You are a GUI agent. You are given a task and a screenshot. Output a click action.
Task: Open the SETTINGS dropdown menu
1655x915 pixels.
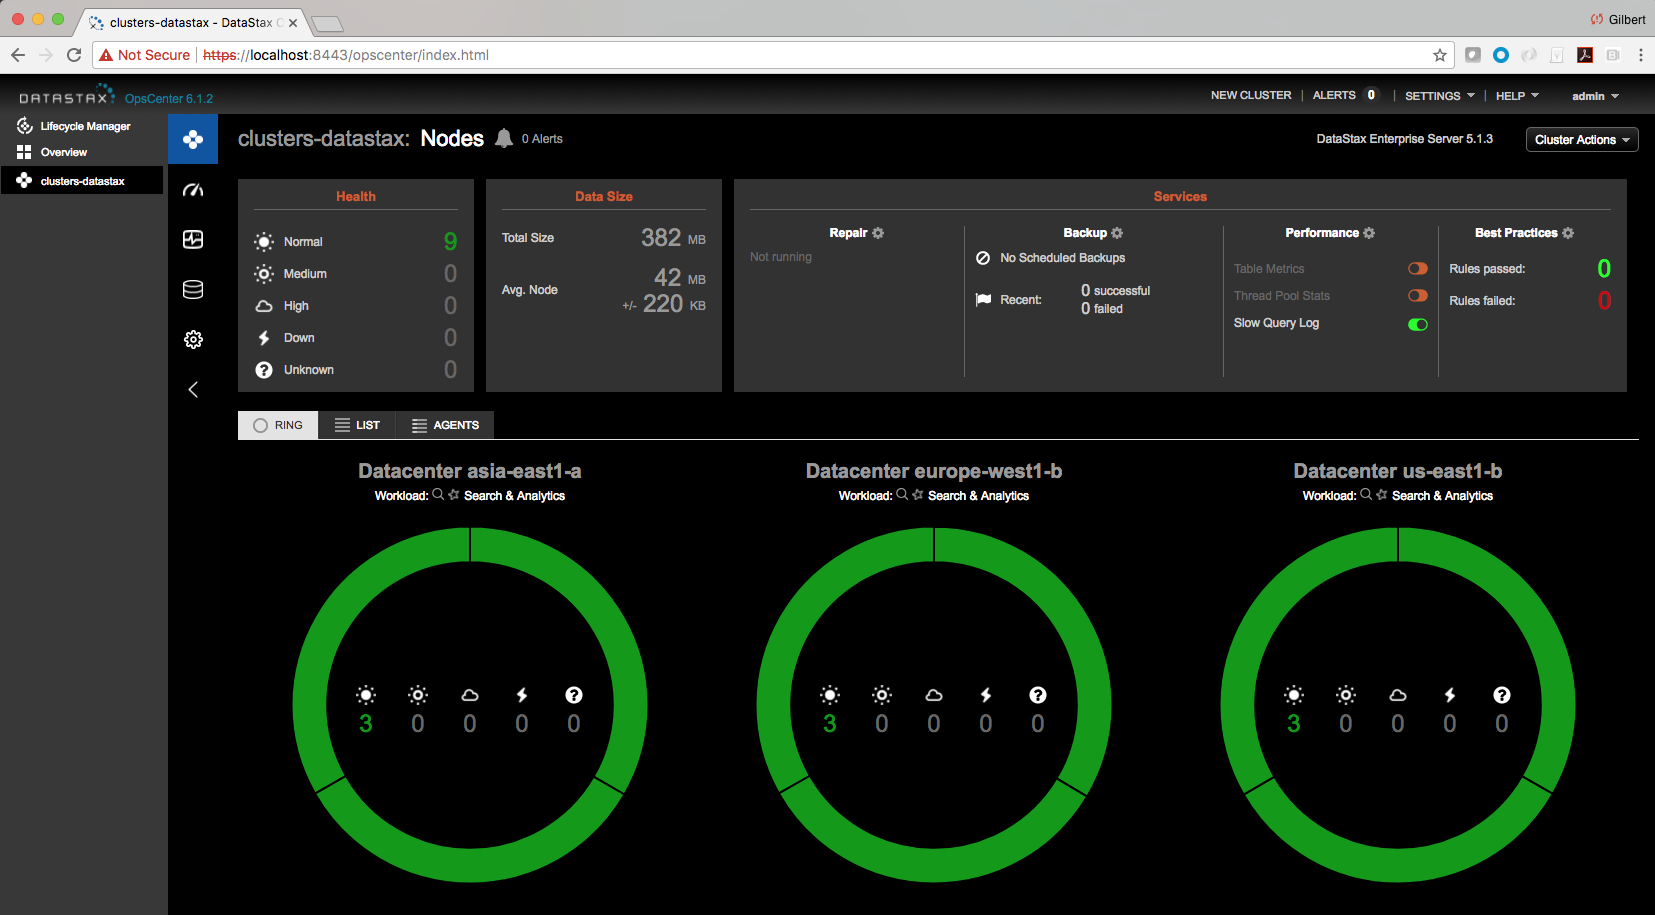pos(1439,96)
